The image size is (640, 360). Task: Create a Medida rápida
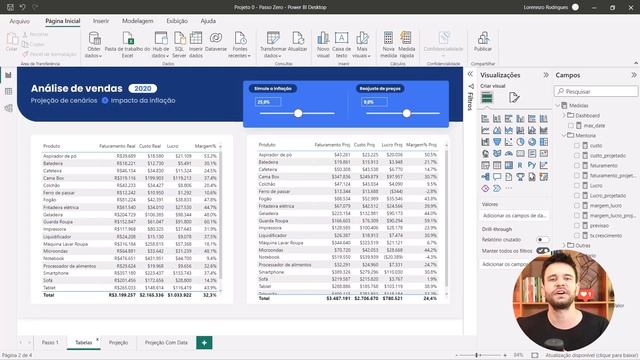click(407, 44)
